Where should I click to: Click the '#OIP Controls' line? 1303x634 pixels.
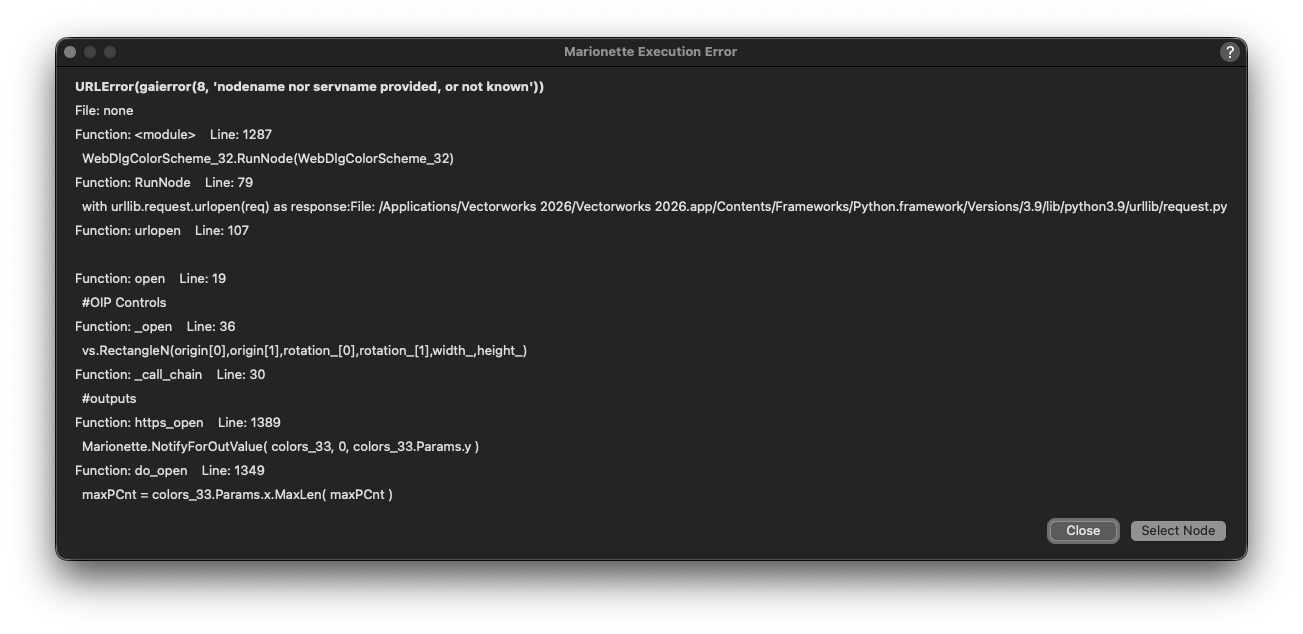pos(124,303)
